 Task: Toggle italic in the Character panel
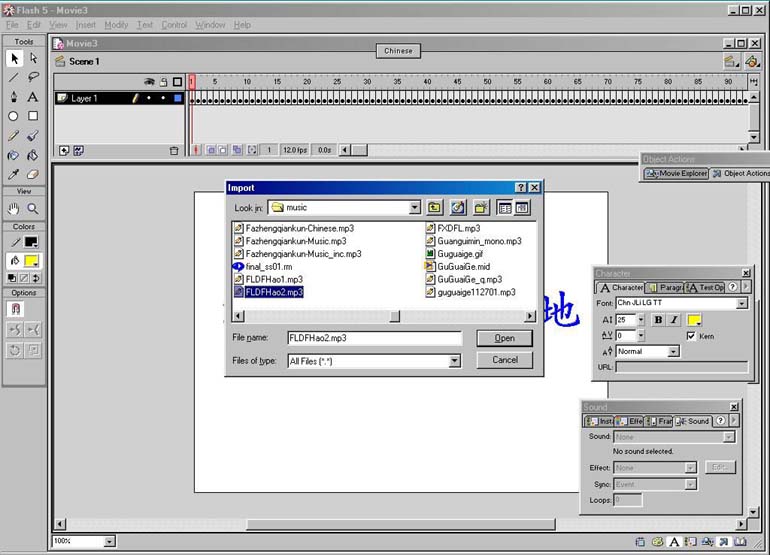click(673, 320)
